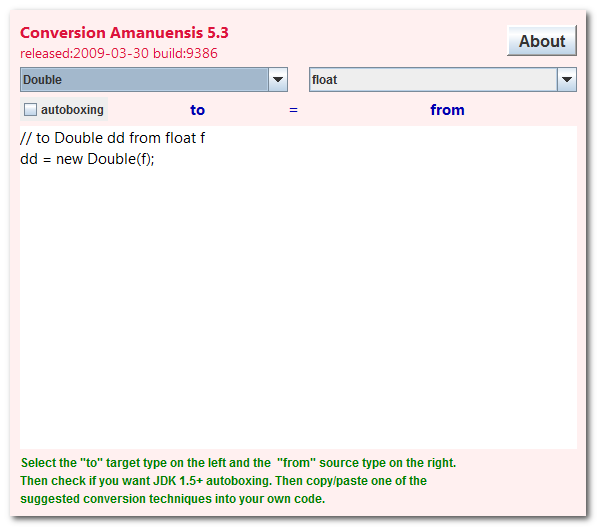Expand the float dropdown arrow
Screen dimensions: 597x527
point(567,80)
